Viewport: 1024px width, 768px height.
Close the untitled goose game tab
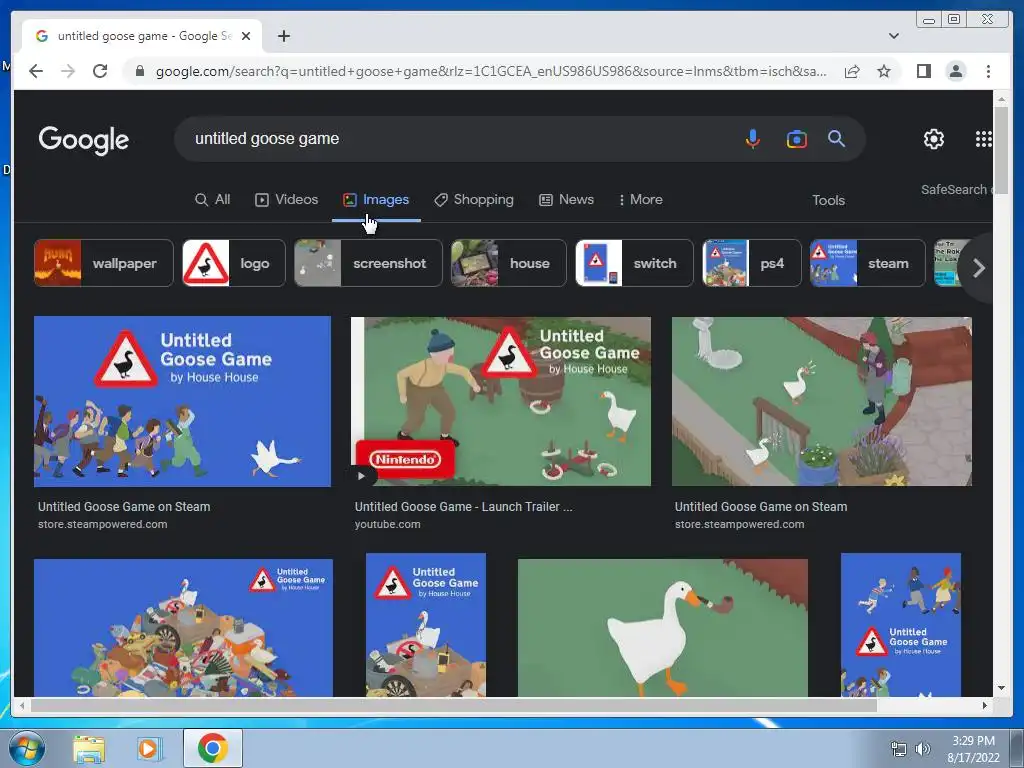click(x=246, y=36)
